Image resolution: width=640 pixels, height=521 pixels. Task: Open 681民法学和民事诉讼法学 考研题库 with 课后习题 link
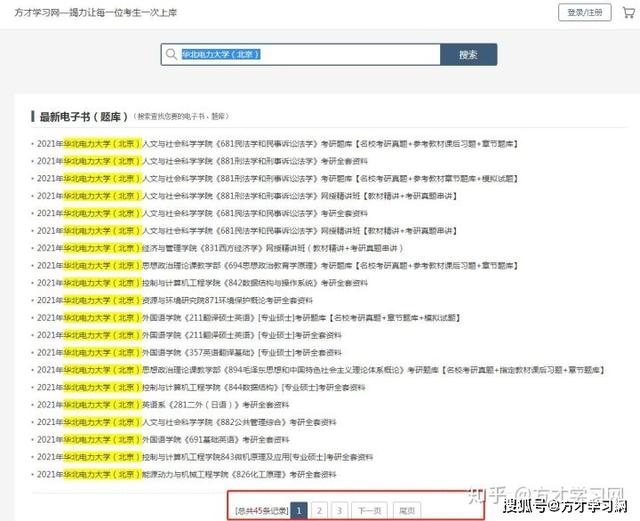[x=277, y=144]
